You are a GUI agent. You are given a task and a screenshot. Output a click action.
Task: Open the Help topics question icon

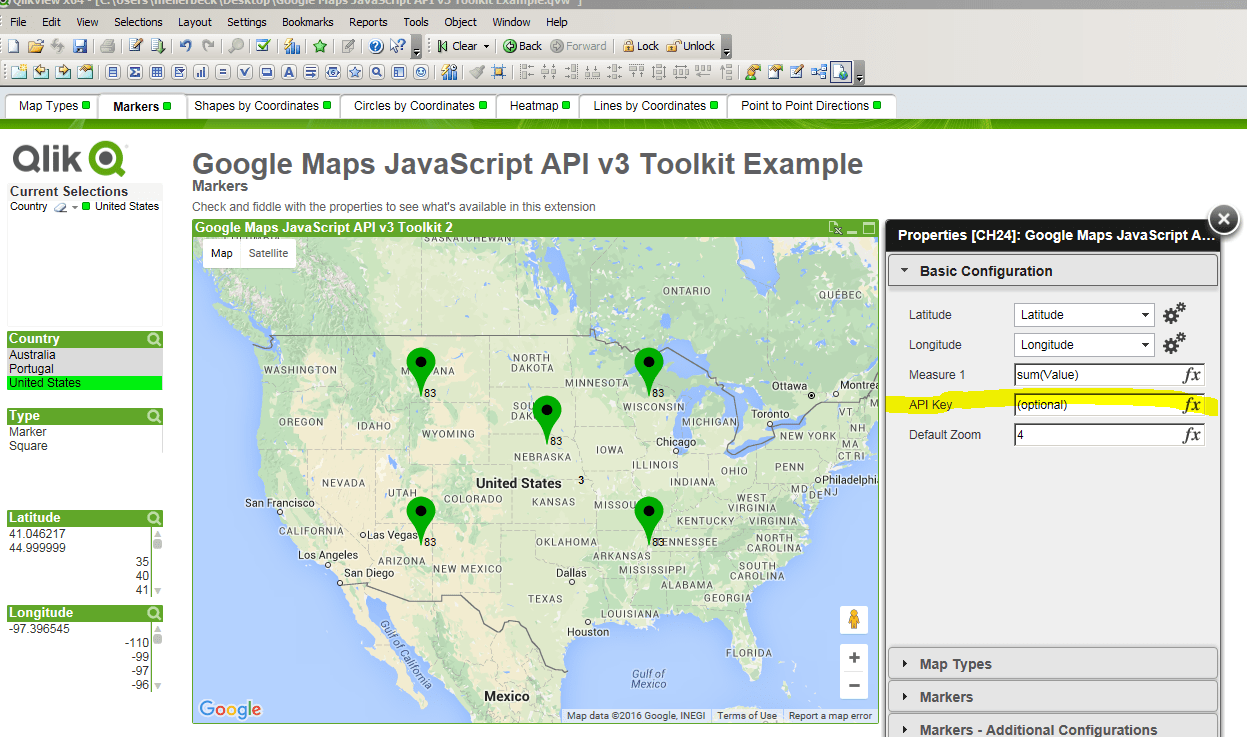[376, 46]
